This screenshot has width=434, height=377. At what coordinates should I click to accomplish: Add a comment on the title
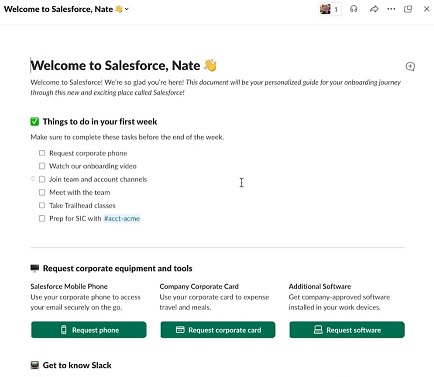click(x=410, y=66)
